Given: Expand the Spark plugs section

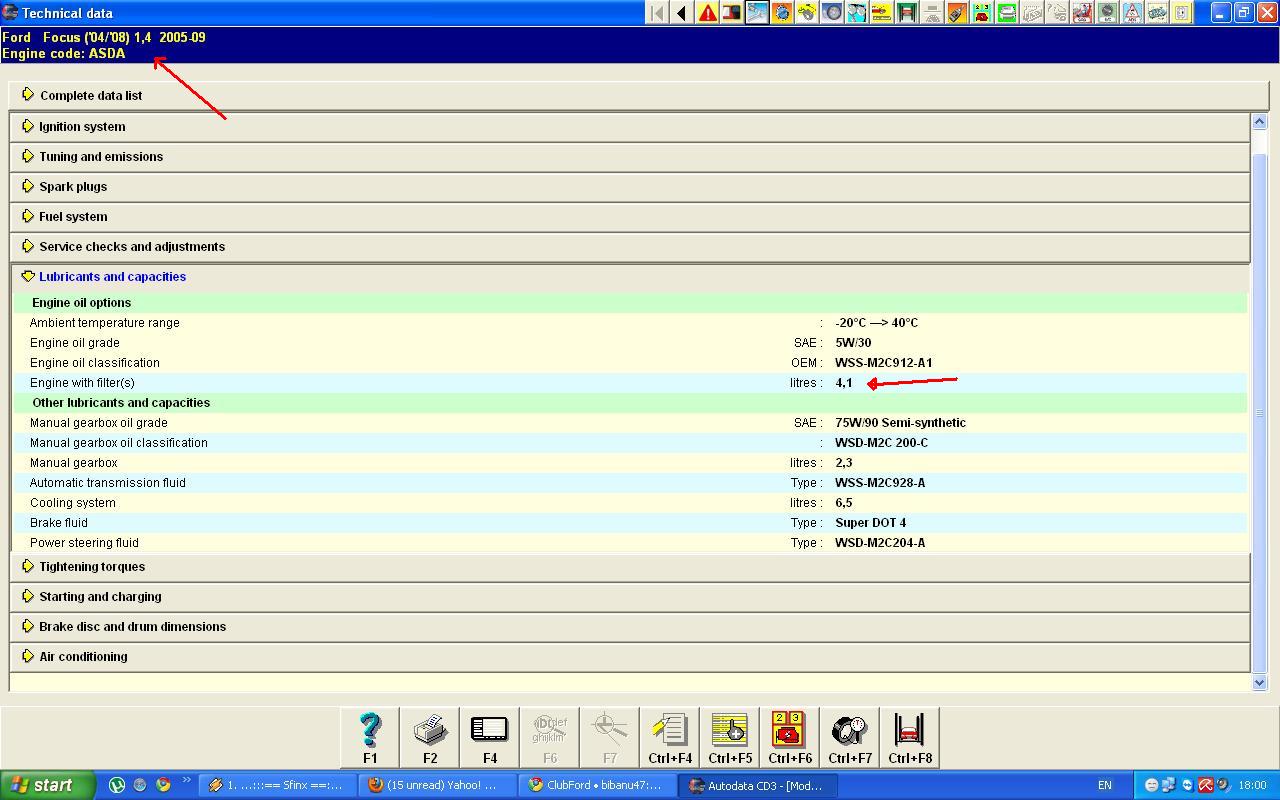Looking at the screenshot, I should click(x=73, y=187).
